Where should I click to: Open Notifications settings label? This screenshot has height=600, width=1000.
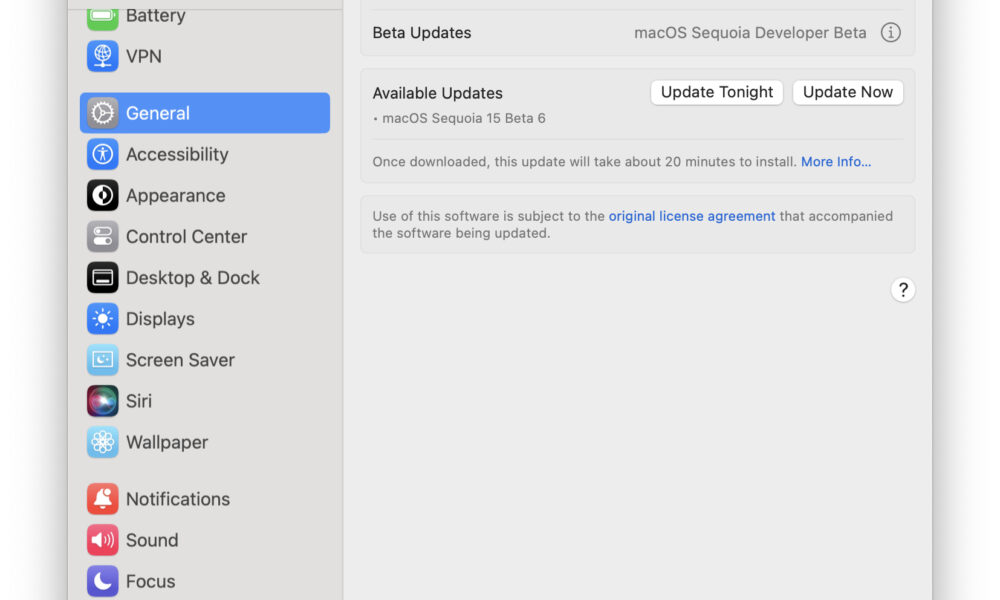pos(178,499)
